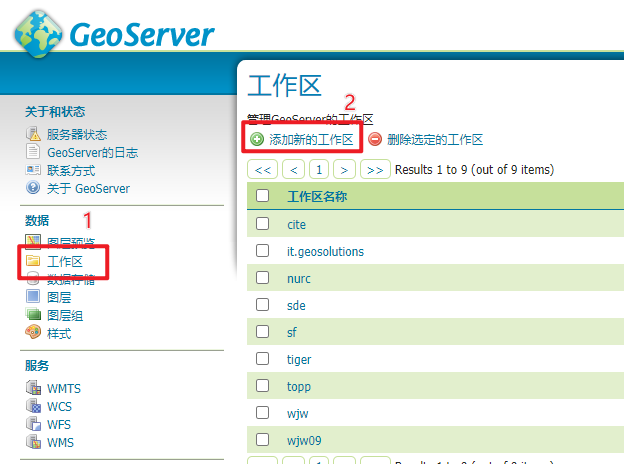The width and height of the screenshot is (624, 464).
Task: Check the box for it.geosolutions workspace
Action: (262, 251)
